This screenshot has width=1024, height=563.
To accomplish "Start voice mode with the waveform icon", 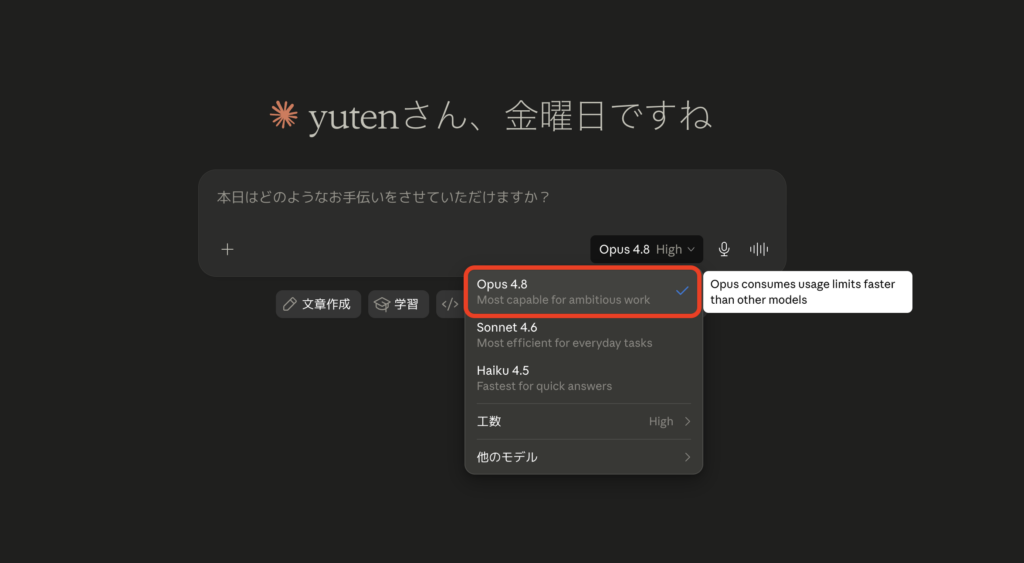I will pyautogui.click(x=759, y=249).
